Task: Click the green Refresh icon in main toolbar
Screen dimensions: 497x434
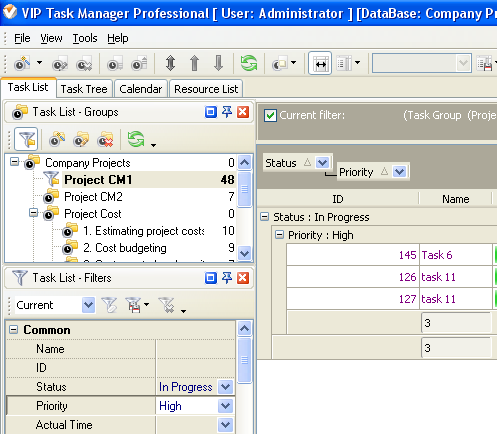Action: click(249, 63)
